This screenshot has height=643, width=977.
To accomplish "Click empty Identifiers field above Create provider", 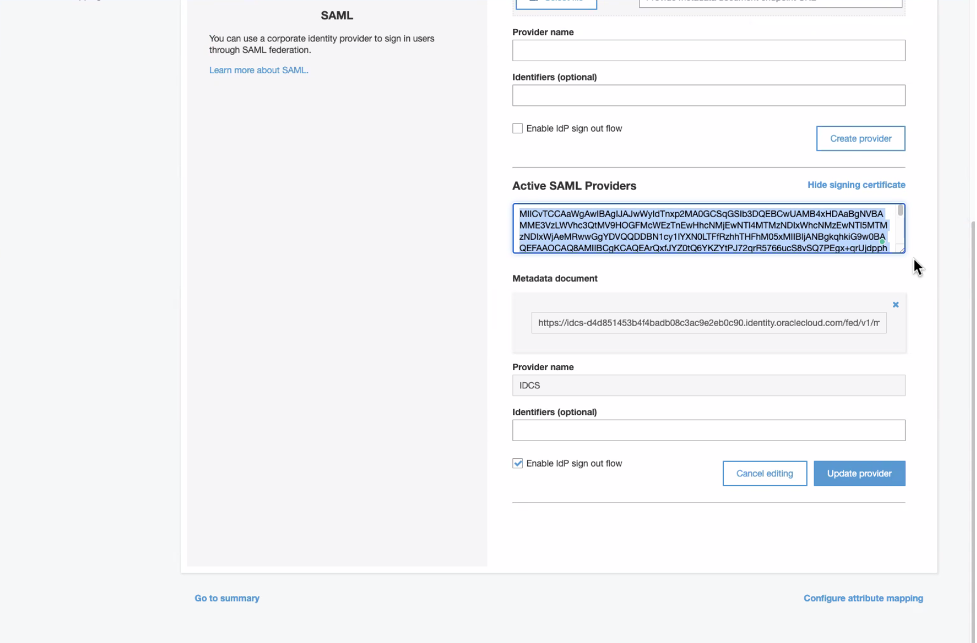I will [x=708, y=95].
